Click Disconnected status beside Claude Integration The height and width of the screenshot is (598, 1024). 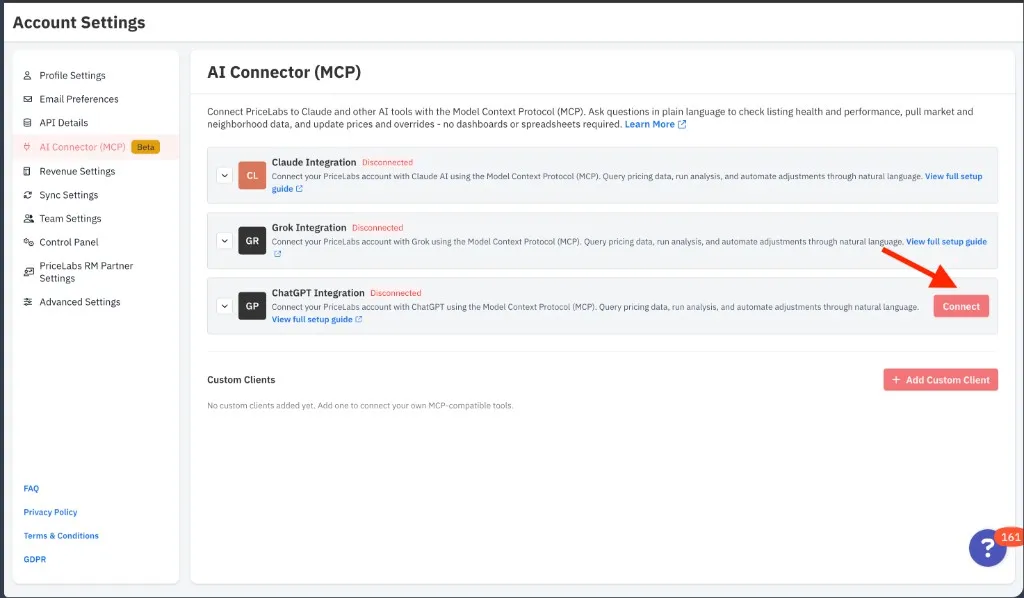tap(388, 163)
